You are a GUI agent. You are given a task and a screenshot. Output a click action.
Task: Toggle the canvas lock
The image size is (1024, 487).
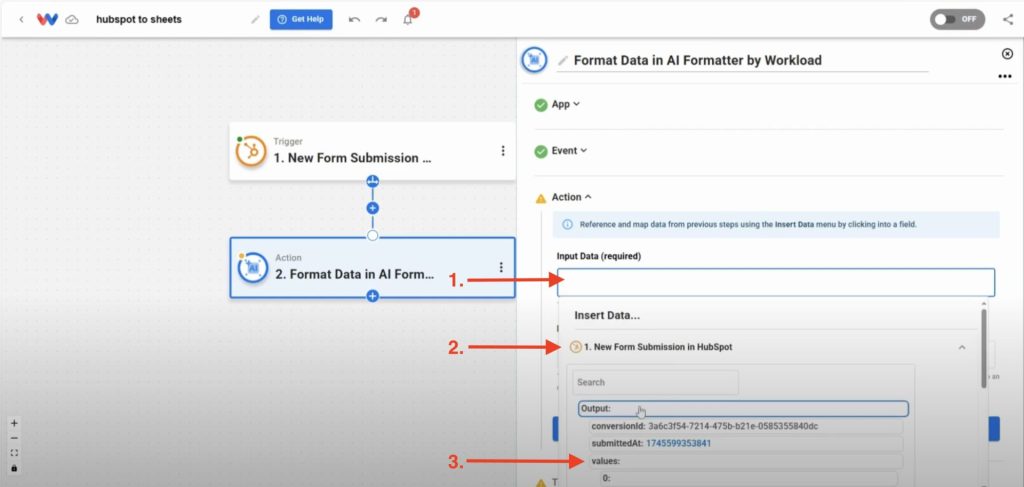click(14, 468)
